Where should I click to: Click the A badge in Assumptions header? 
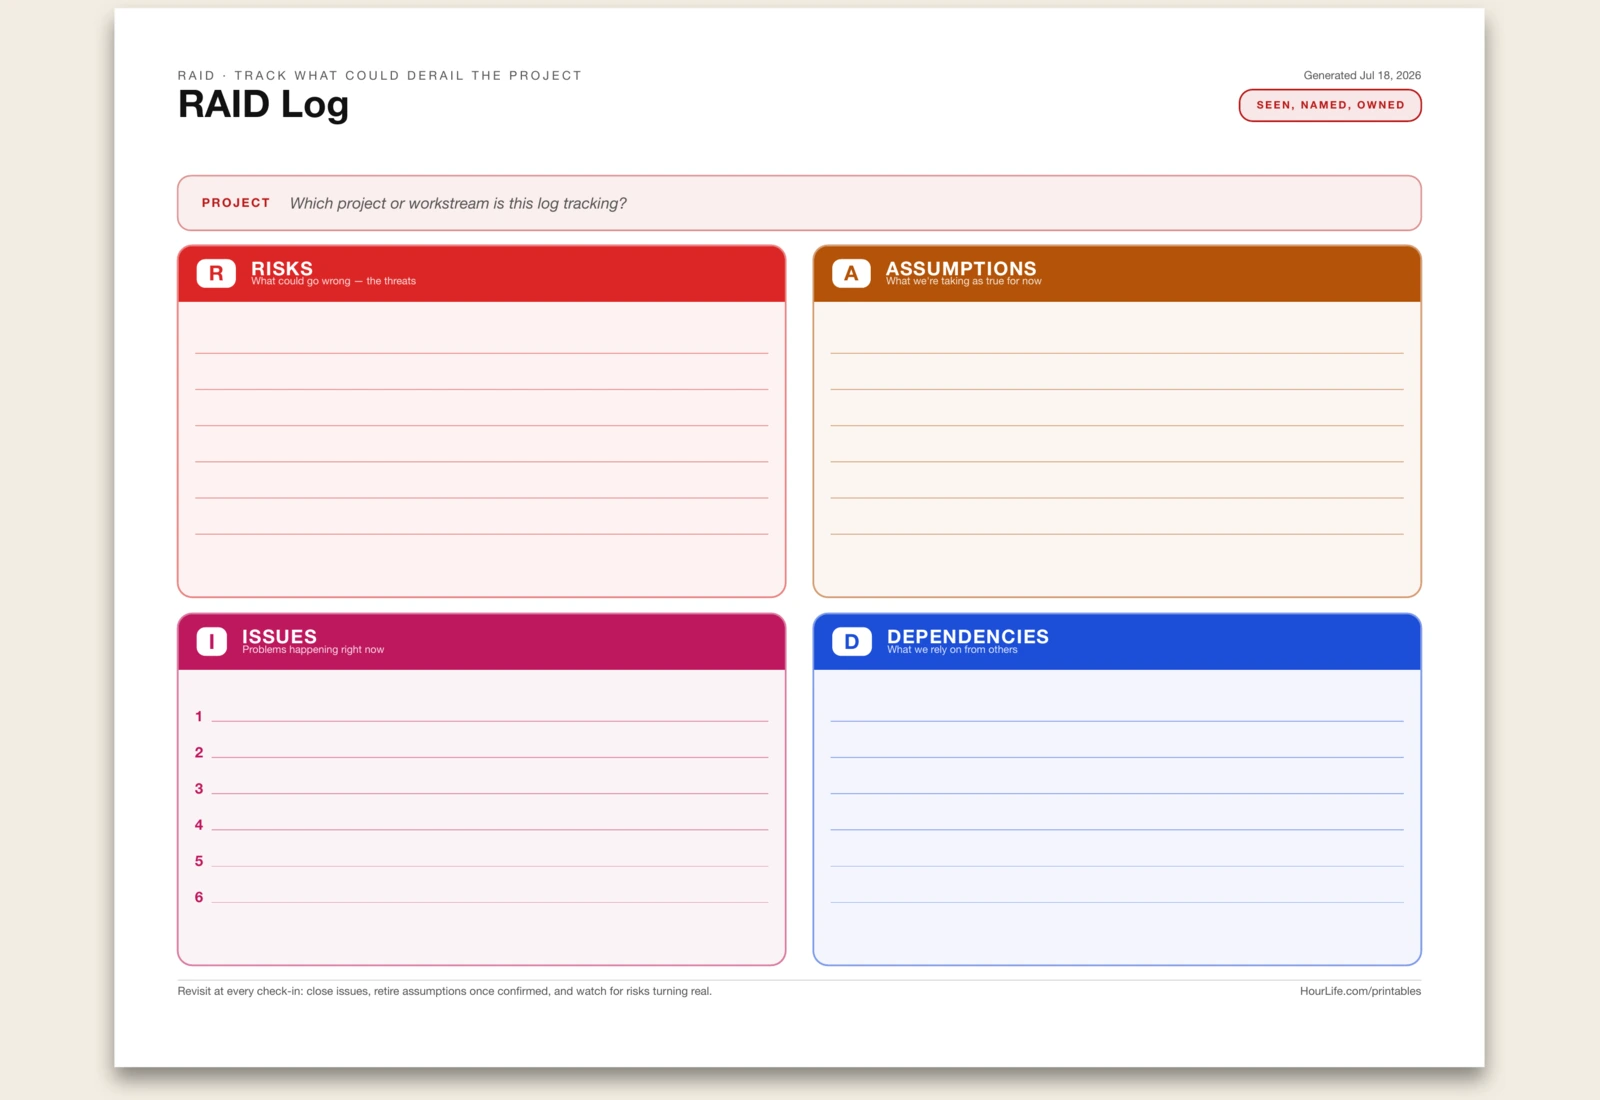(851, 273)
